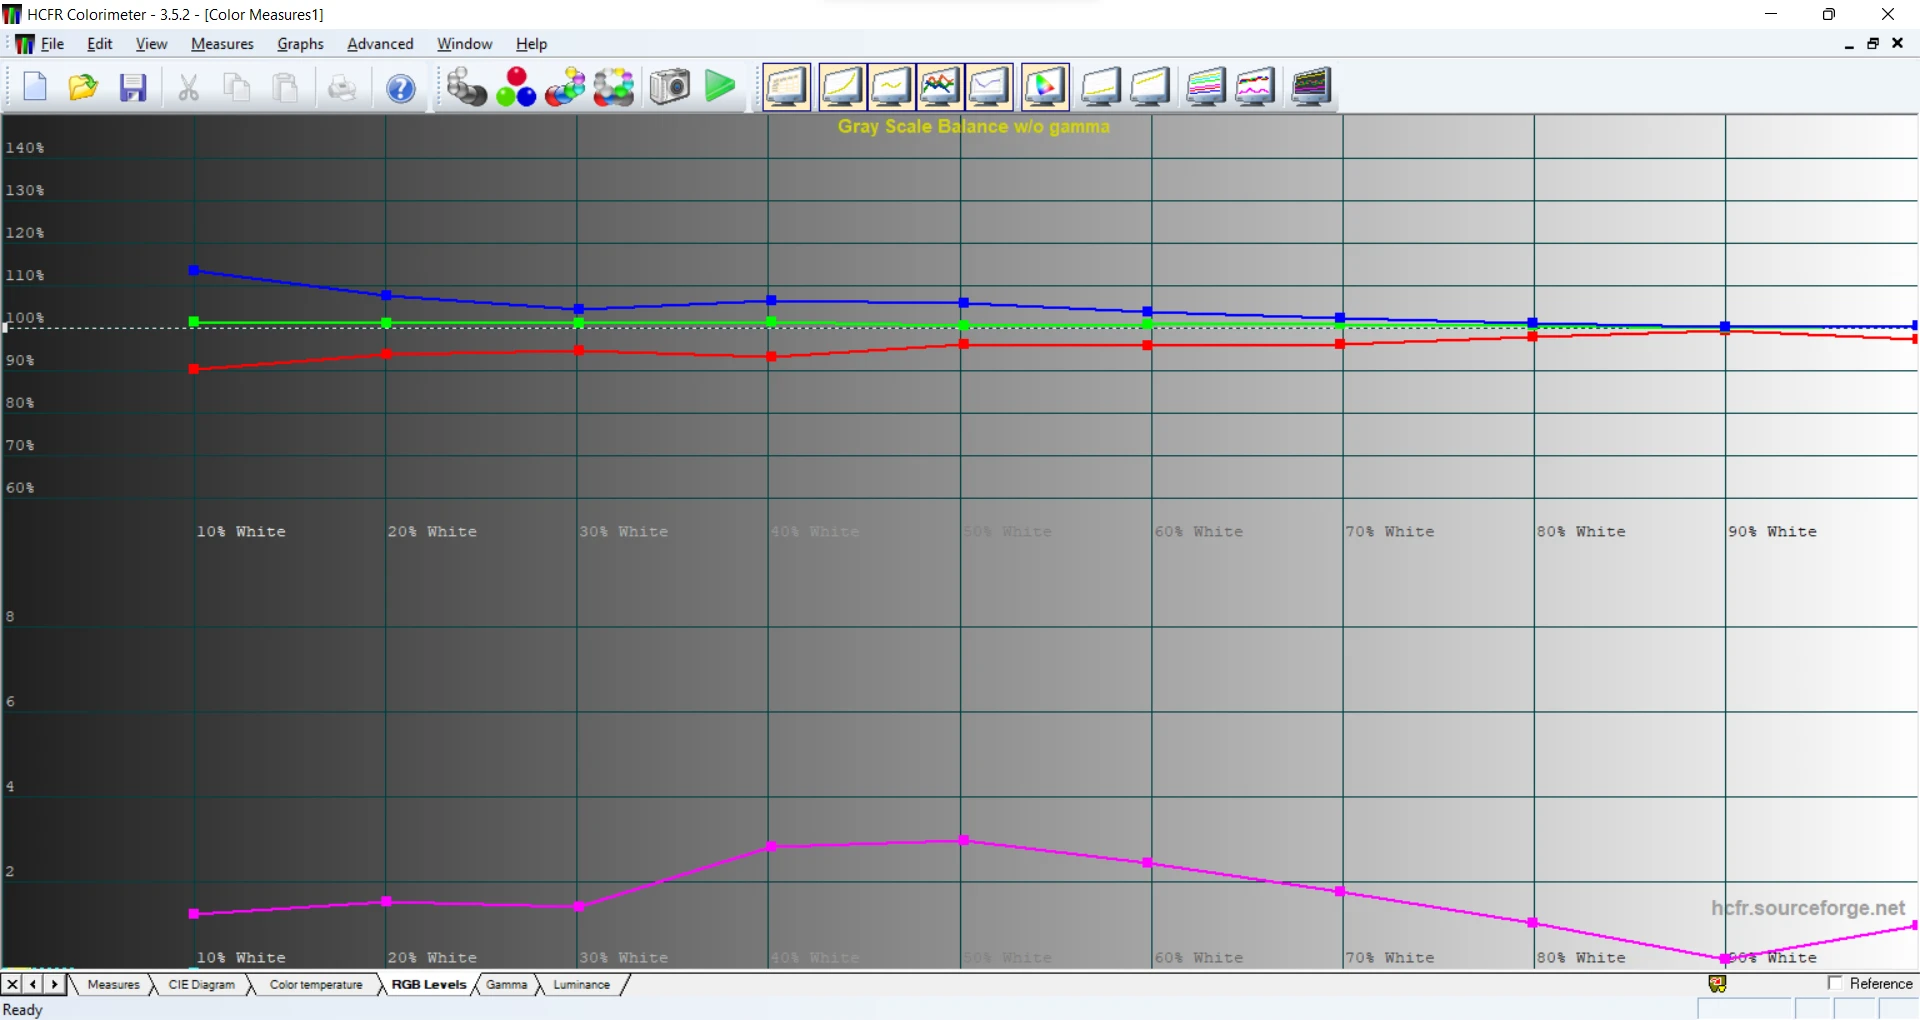Open the Window menu
Viewport: 1920px width, 1020px height.
coord(464,44)
